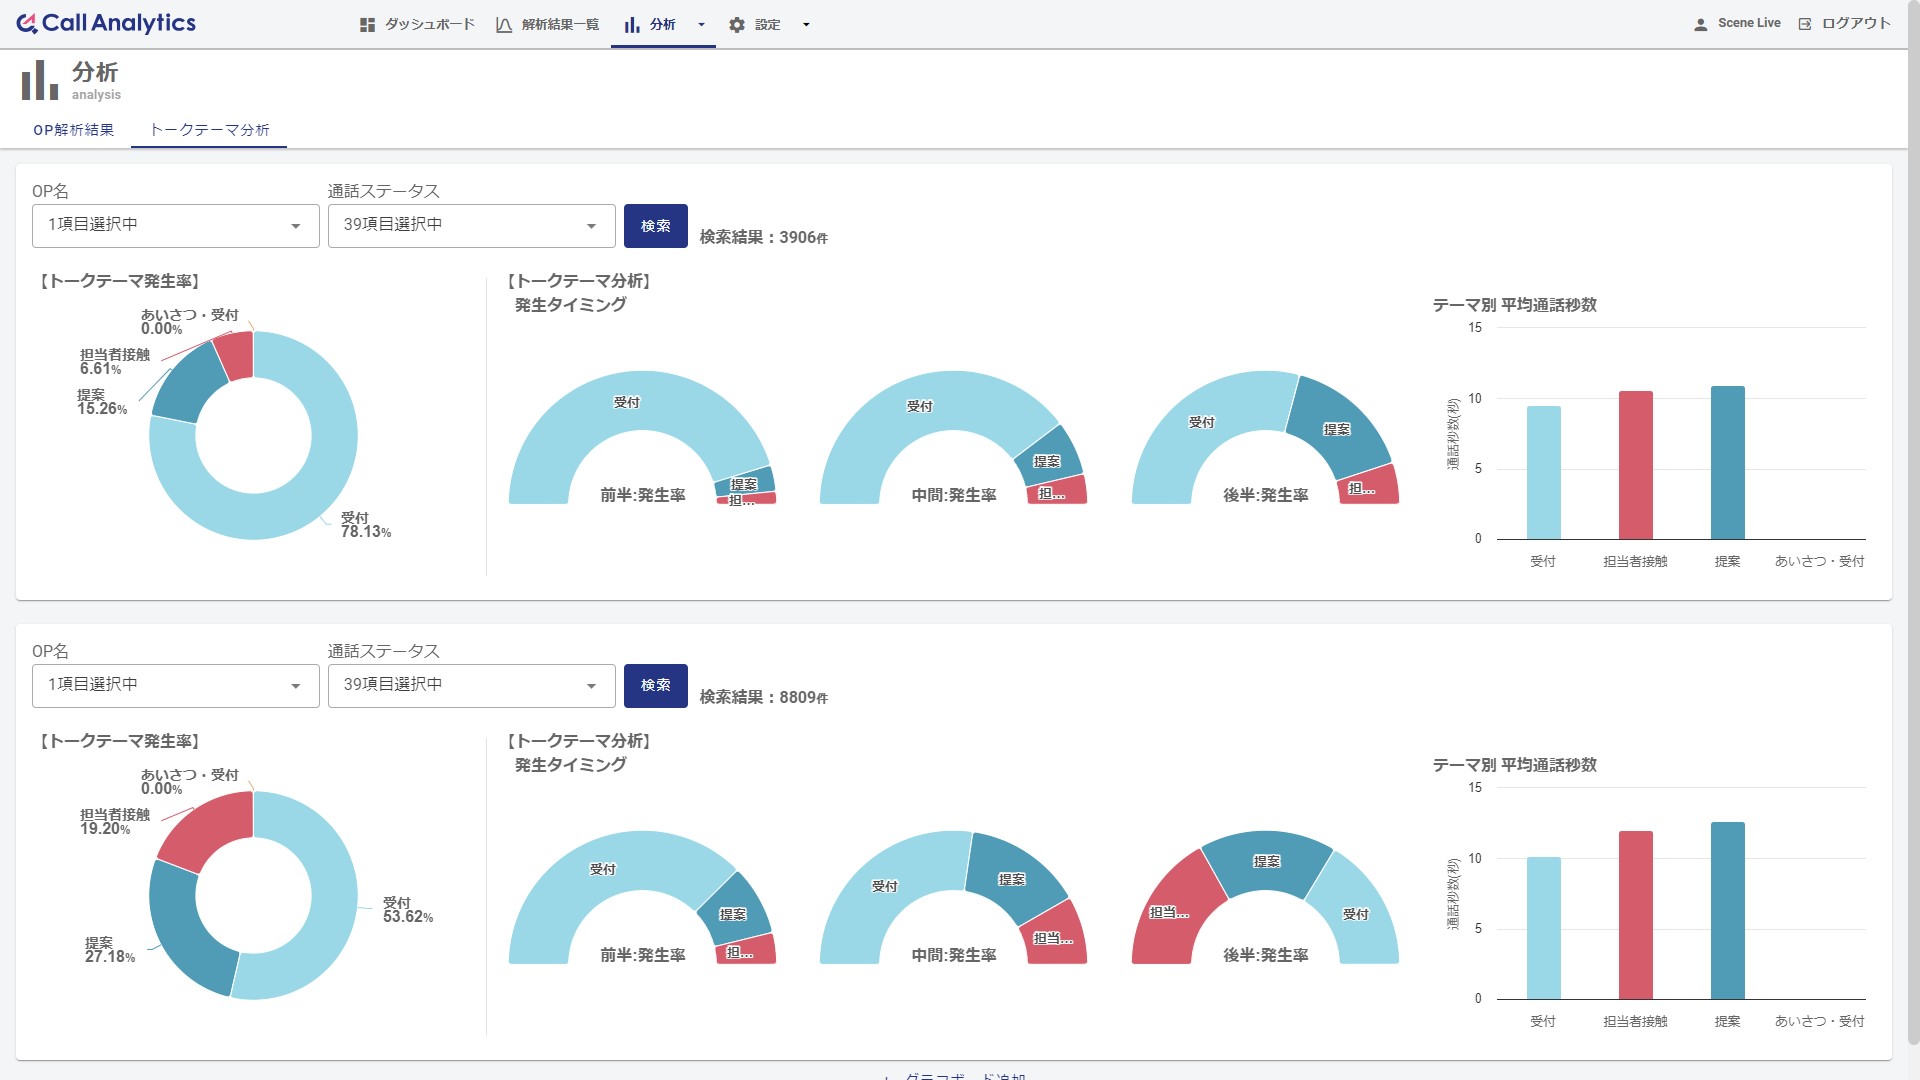Click the 担当者接触 bar in first bar chart

pos(1635,465)
